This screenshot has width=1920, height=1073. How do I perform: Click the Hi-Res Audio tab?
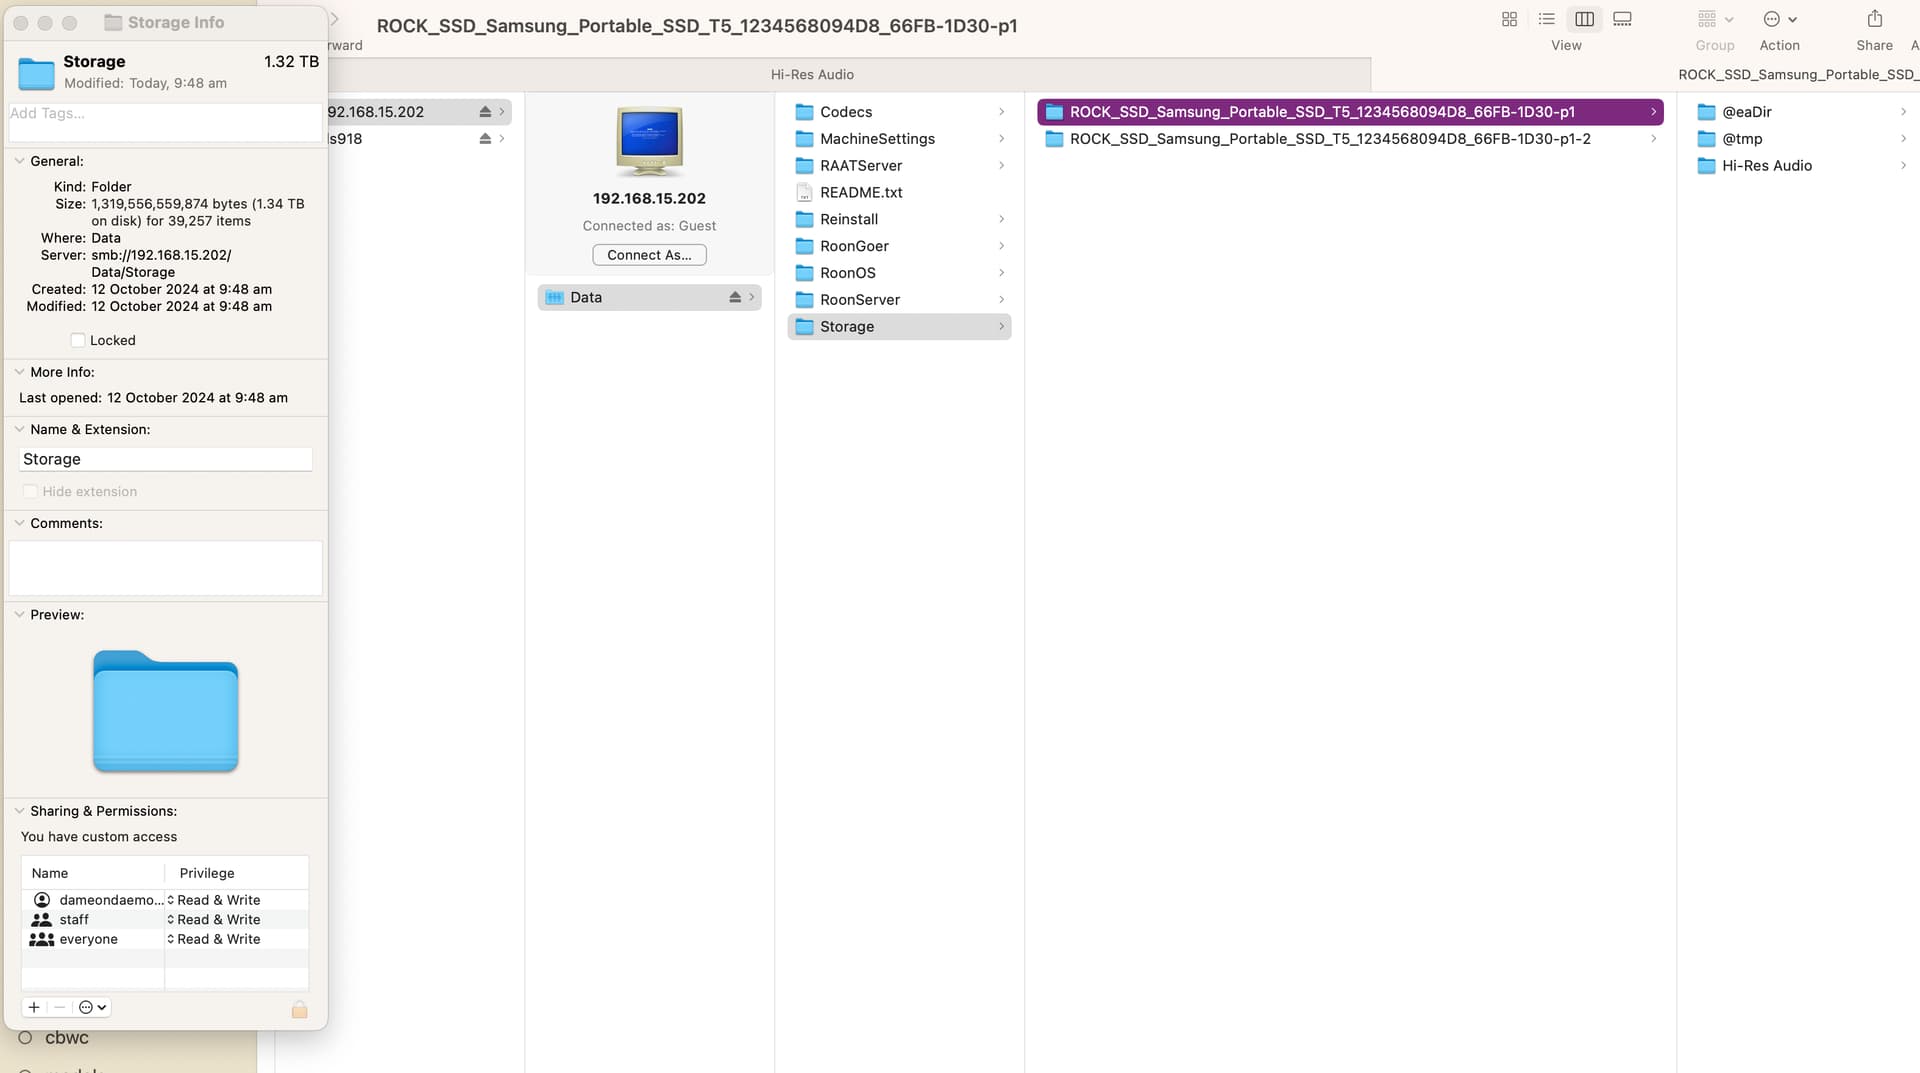click(812, 74)
